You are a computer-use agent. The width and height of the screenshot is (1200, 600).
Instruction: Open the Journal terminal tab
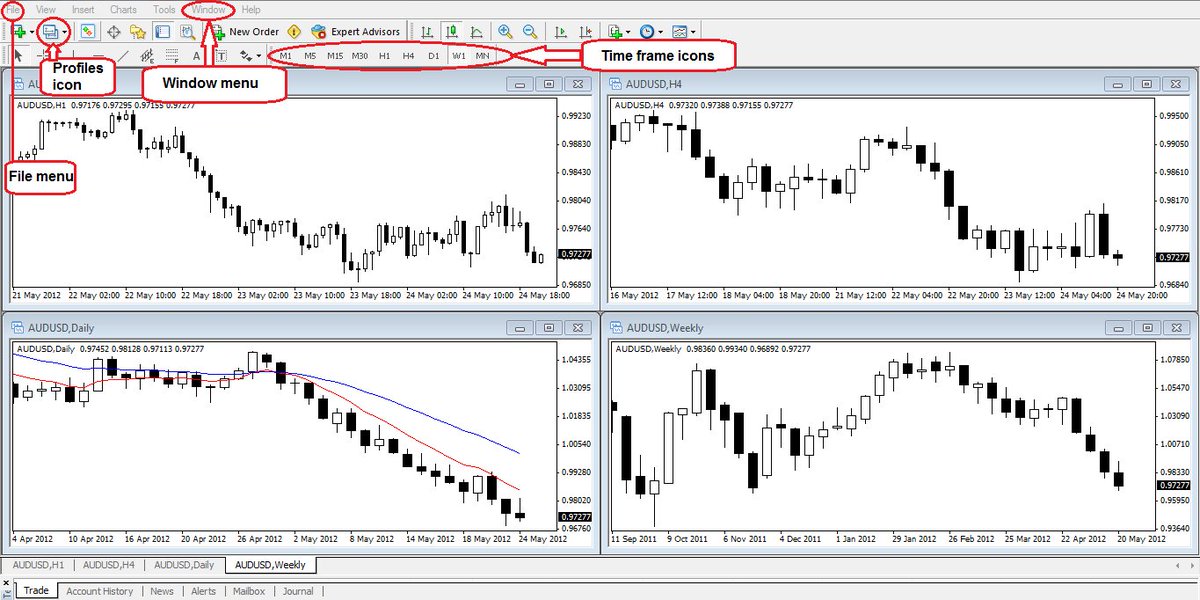pos(297,591)
